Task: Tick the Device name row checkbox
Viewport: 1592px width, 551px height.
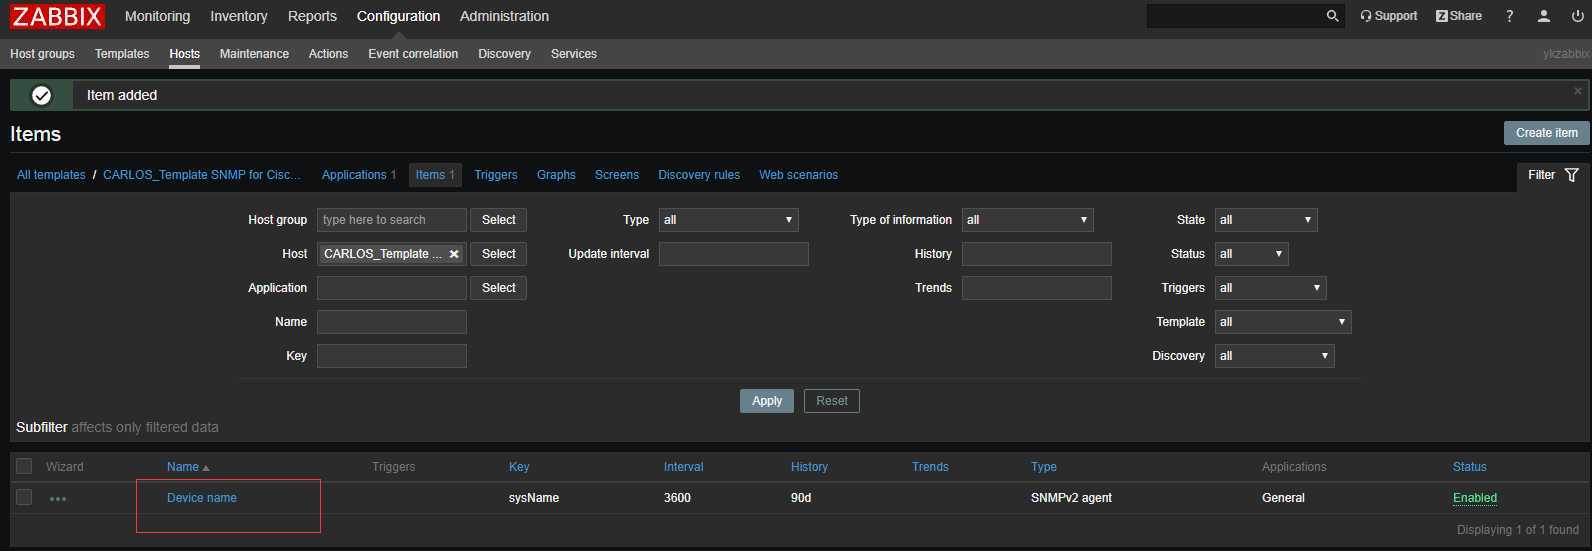Action: coord(24,497)
